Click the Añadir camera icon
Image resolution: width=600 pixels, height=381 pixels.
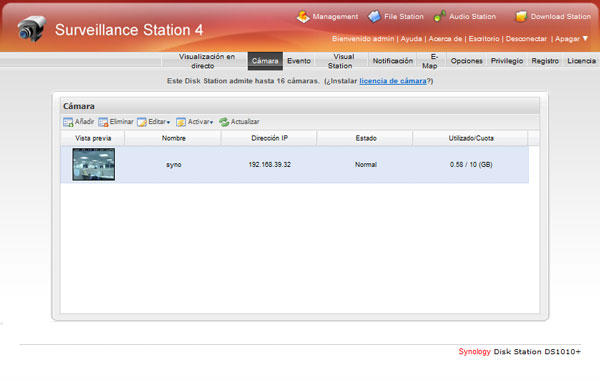tap(68, 122)
